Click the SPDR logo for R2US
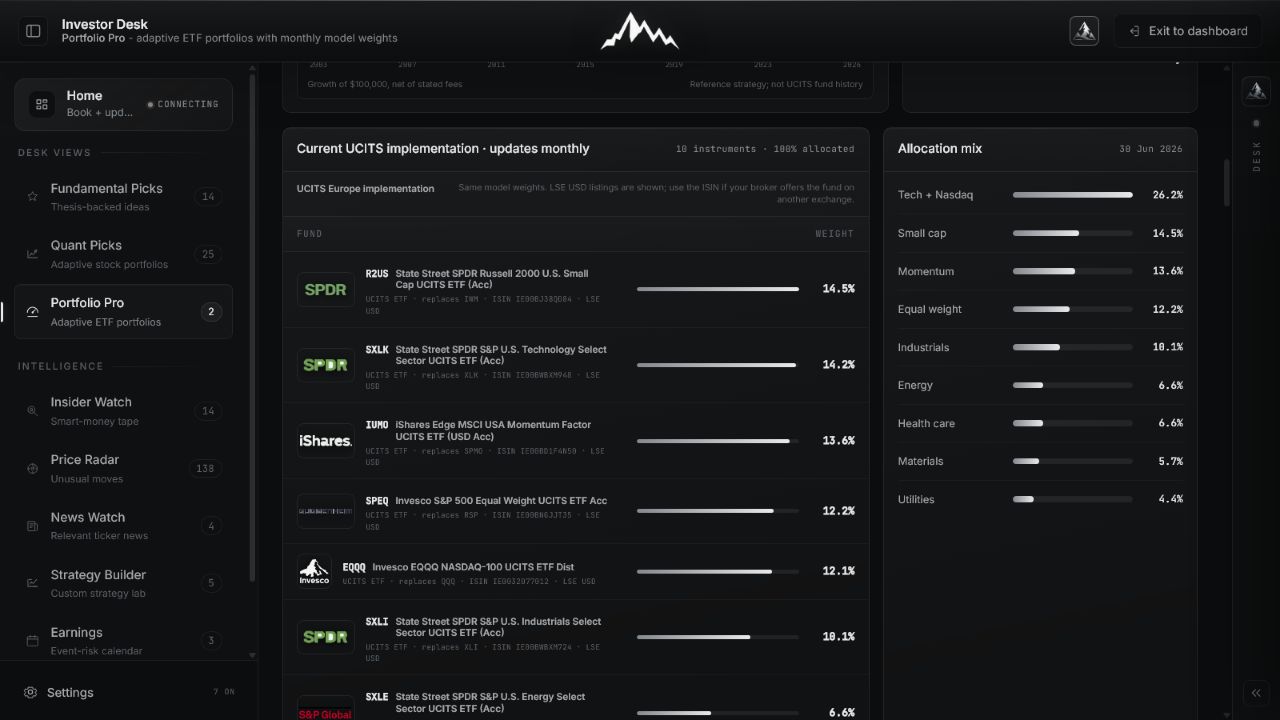Viewport: 1280px width, 720px height. 326,289
